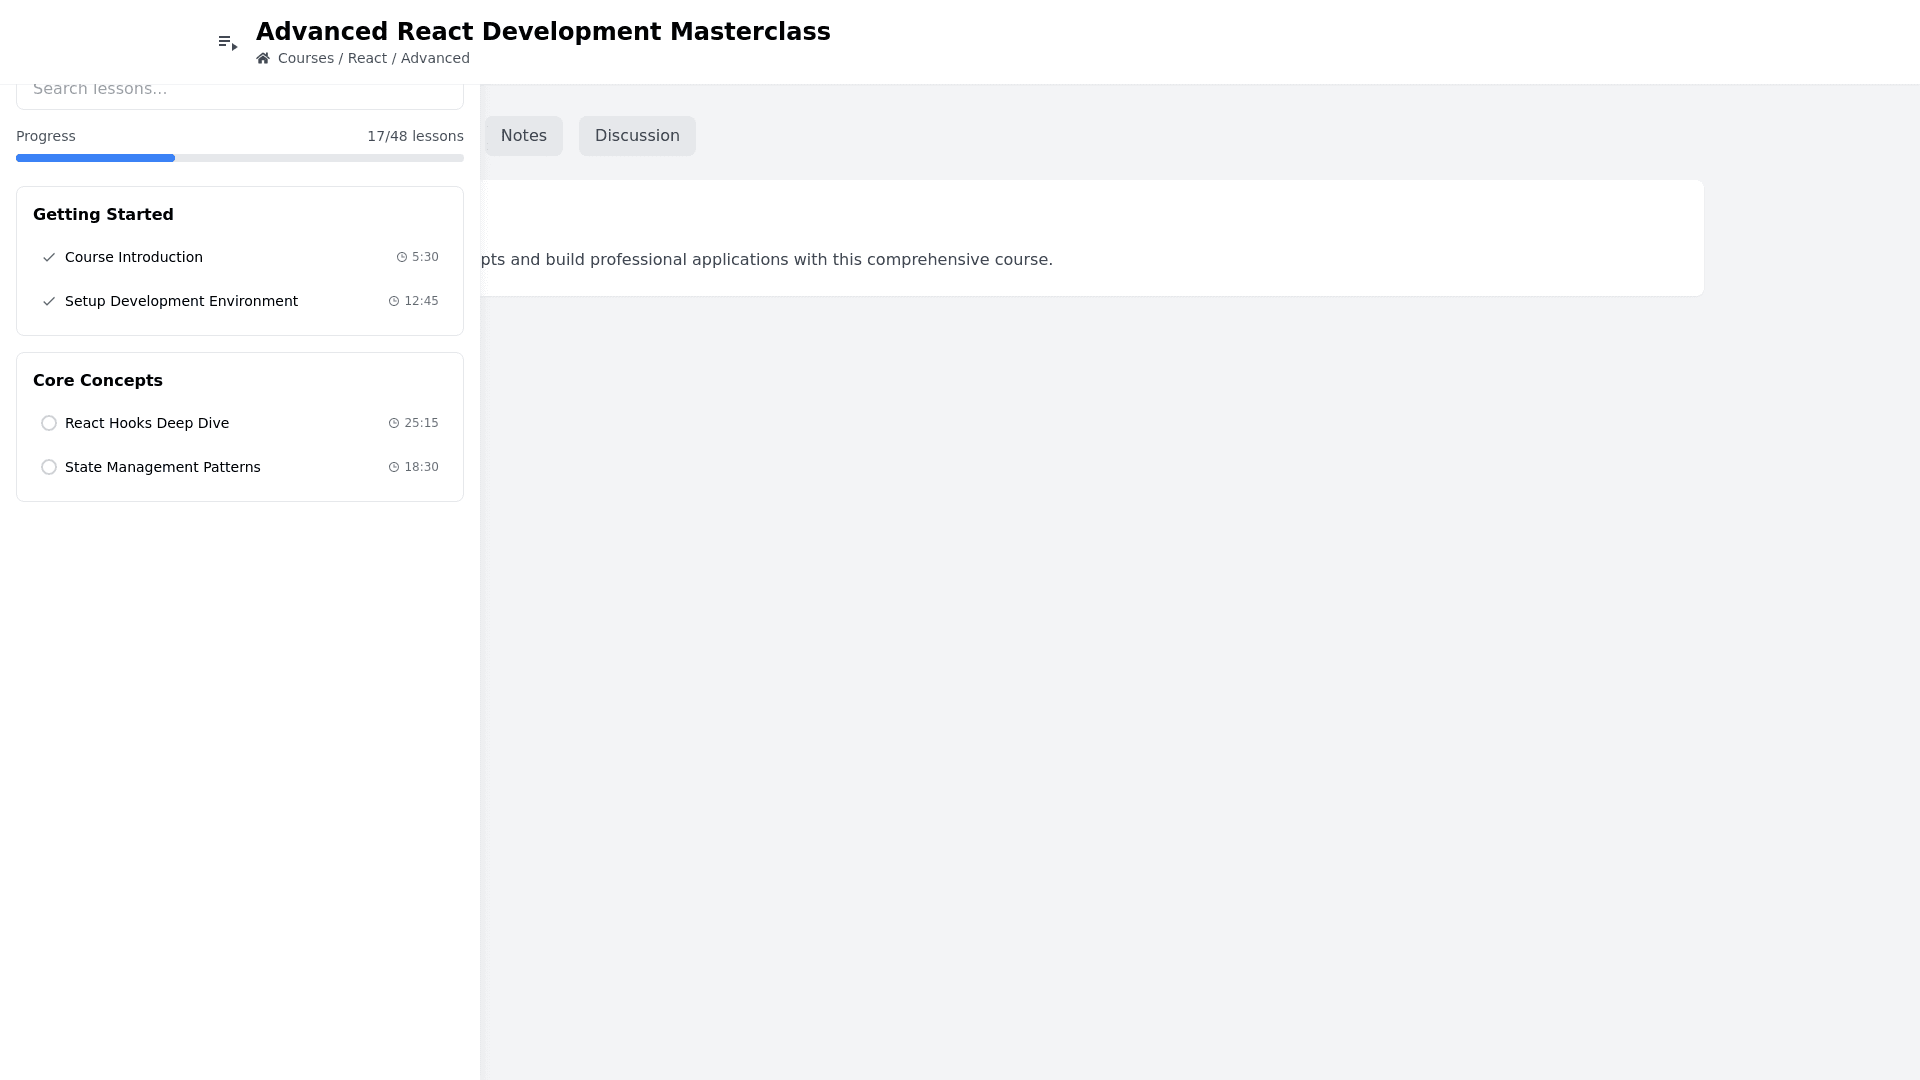Click the clock icon beside React Hooks Deep Dive
The height and width of the screenshot is (1080, 1920).
394,423
